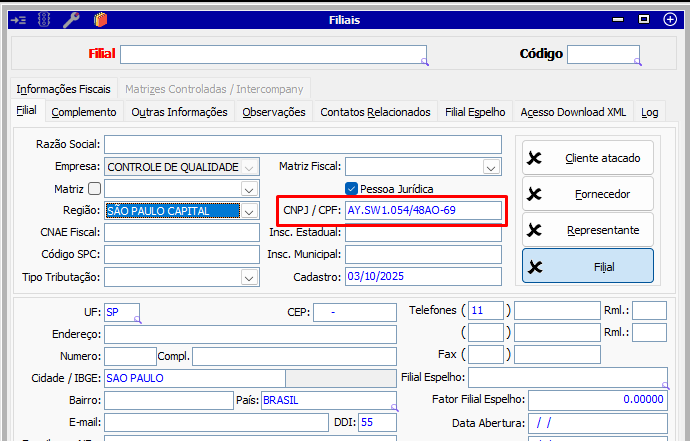The height and width of the screenshot is (441, 690).
Task: Click the second Rml. extension field
Action: tap(650, 333)
